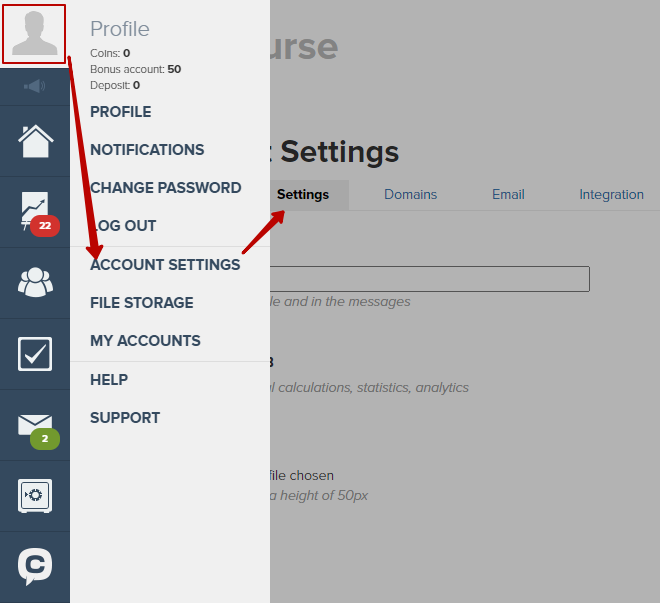Go to the home icon in sidebar
Screen dimensions: 660x603
[x=35, y=141]
